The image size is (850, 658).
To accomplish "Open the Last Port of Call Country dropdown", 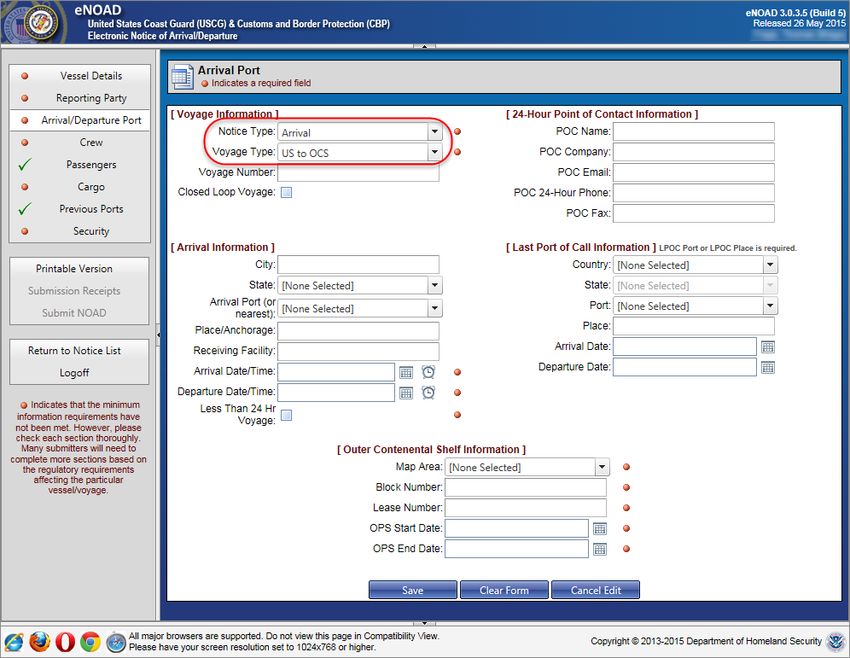I will tap(770, 265).
